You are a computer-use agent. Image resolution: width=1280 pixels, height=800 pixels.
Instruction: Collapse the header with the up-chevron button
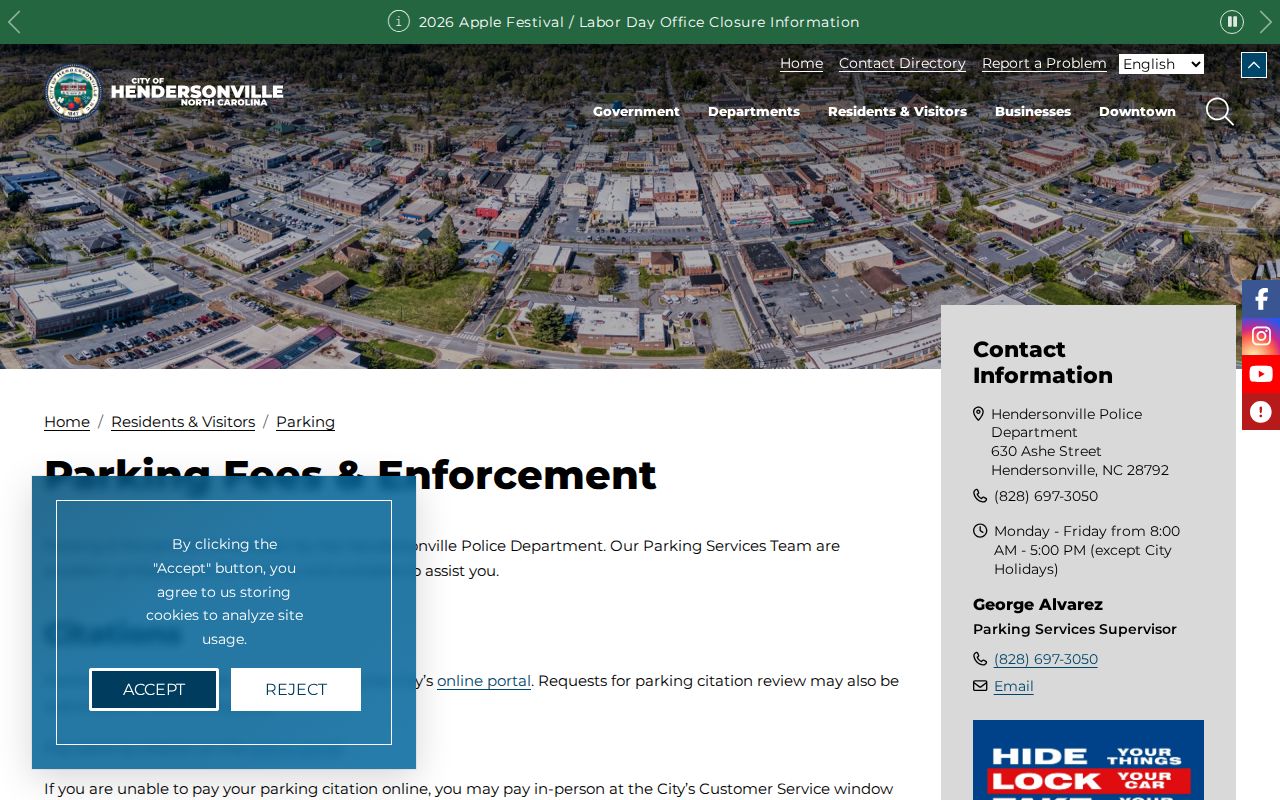point(1254,65)
